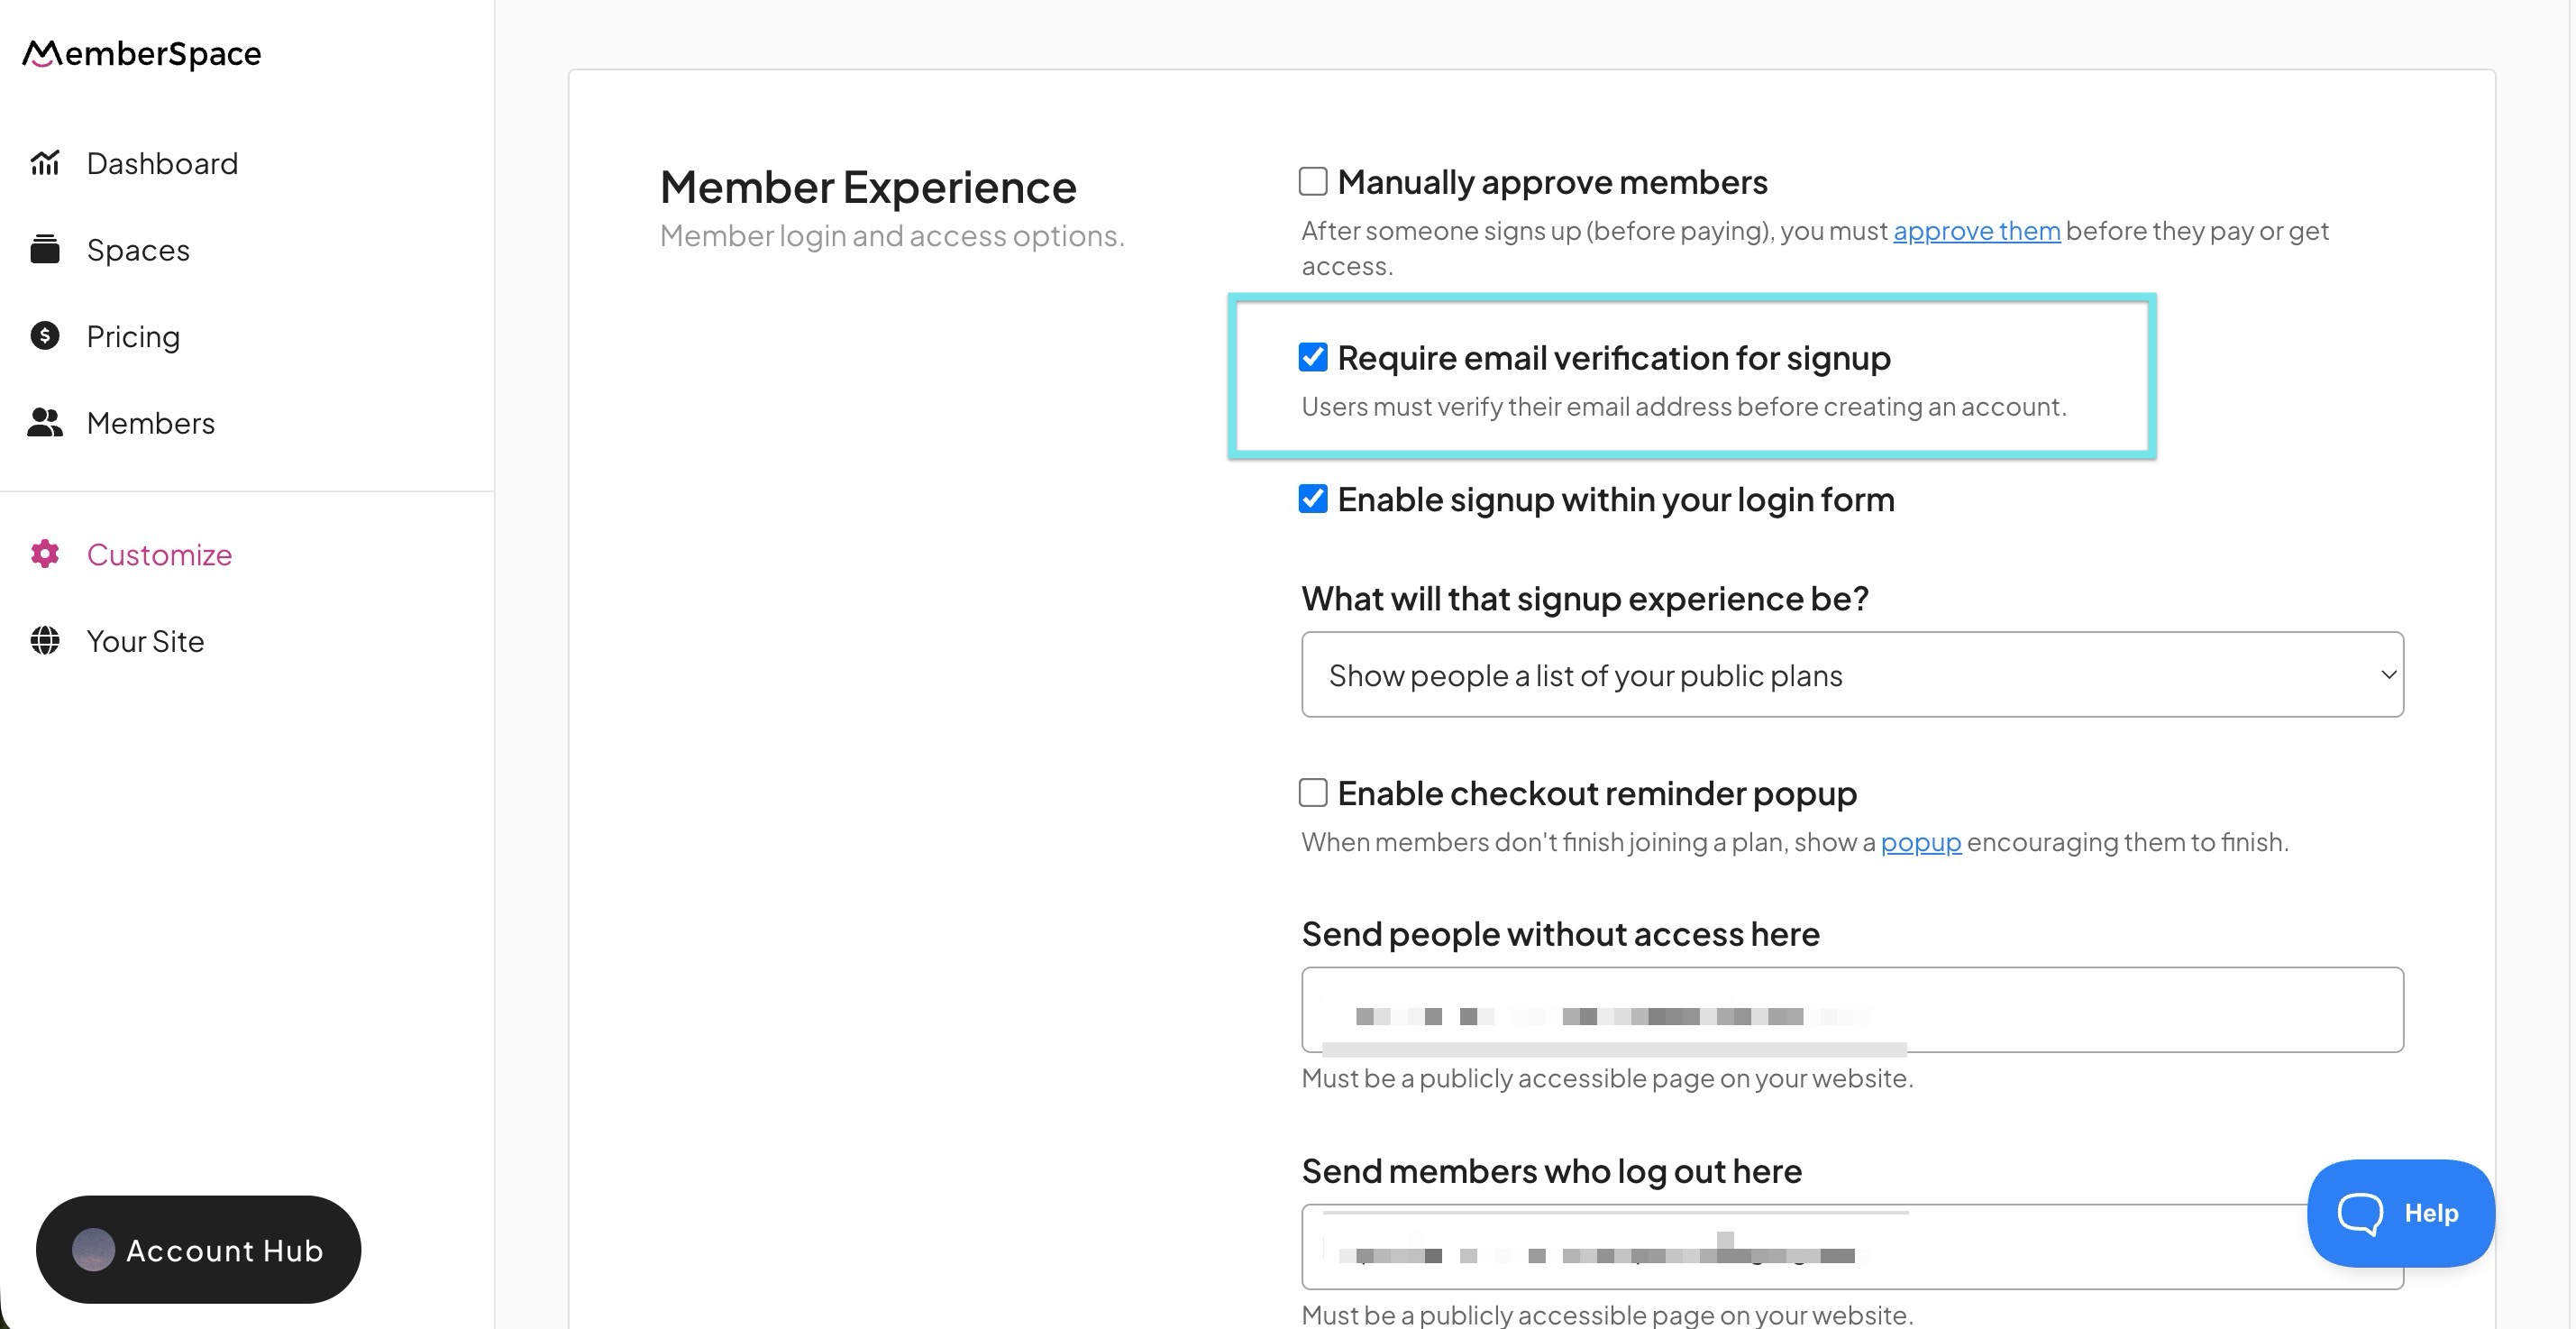Uncheck Require email verification for signup
The height and width of the screenshot is (1329, 2576).
pos(1313,357)
